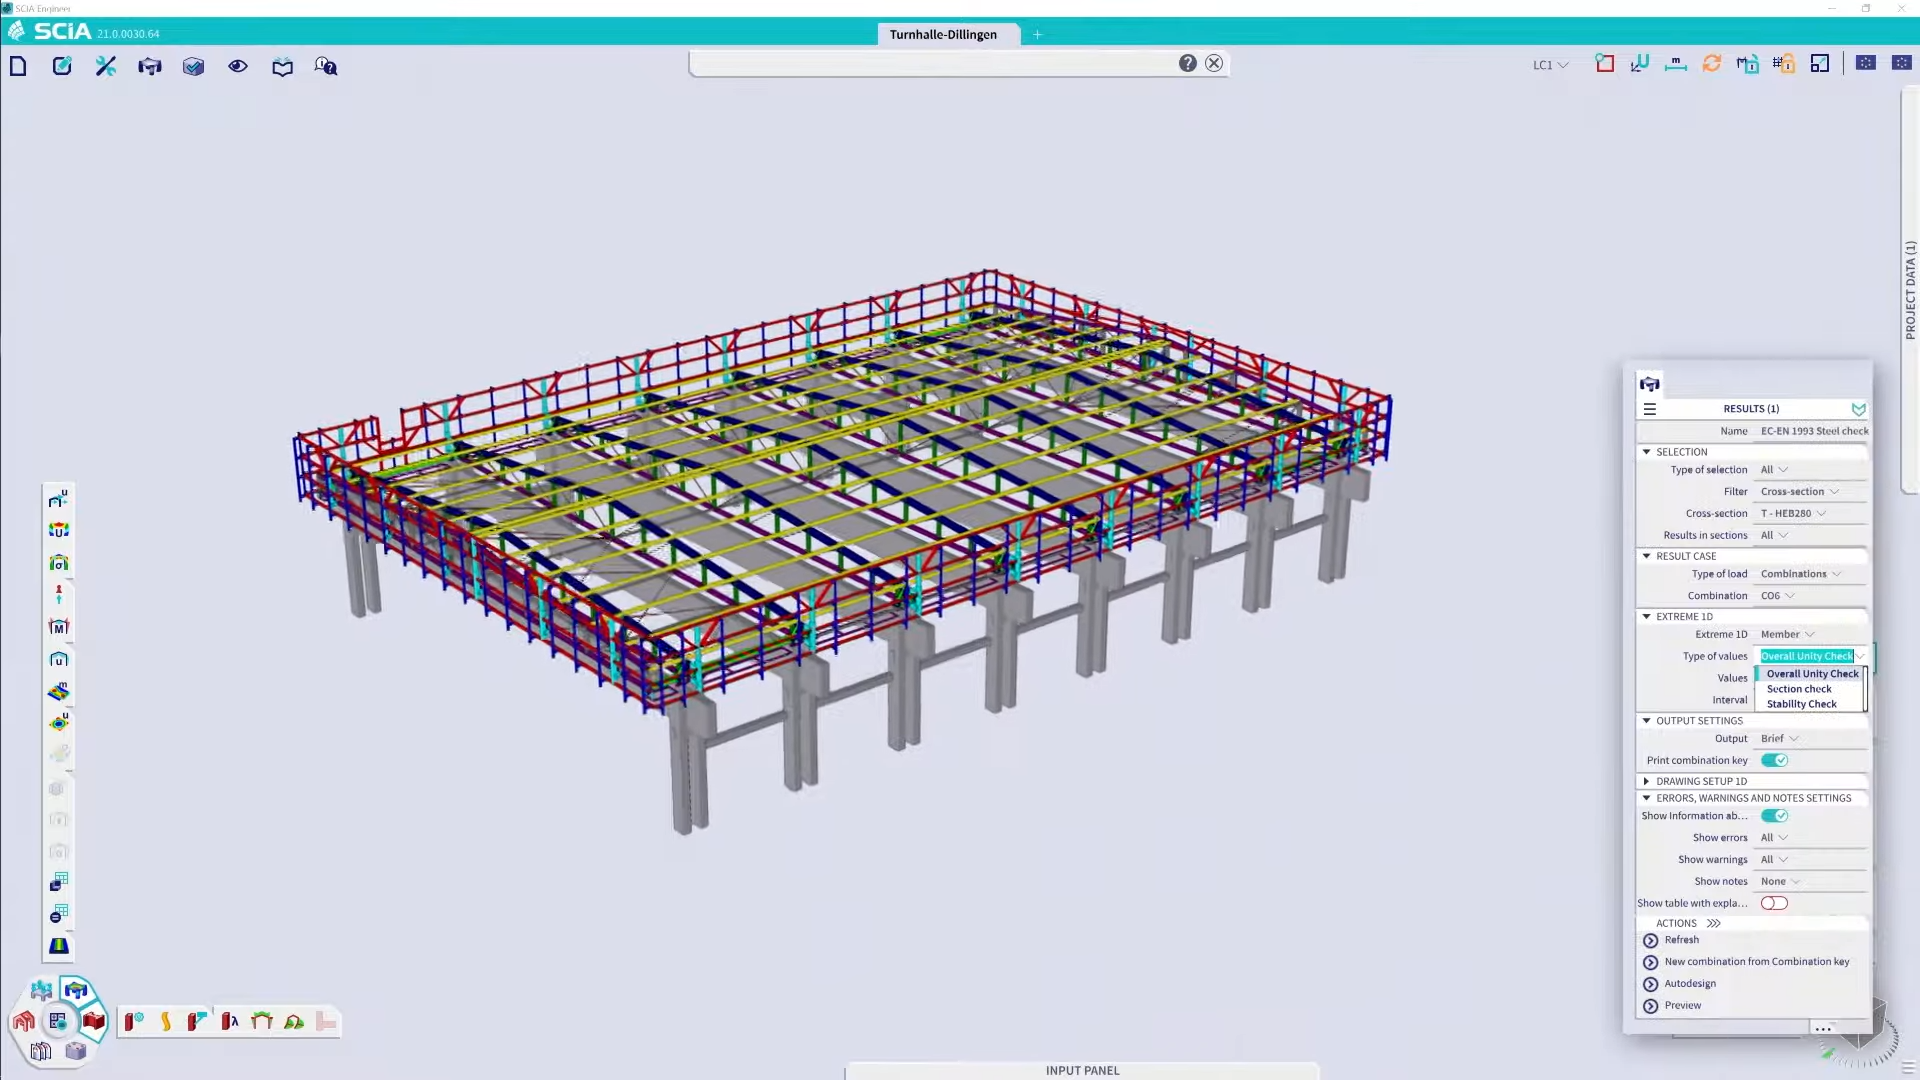
Task: Expand the DRAWING SETUP 1D section
Action: [1647, 782]
